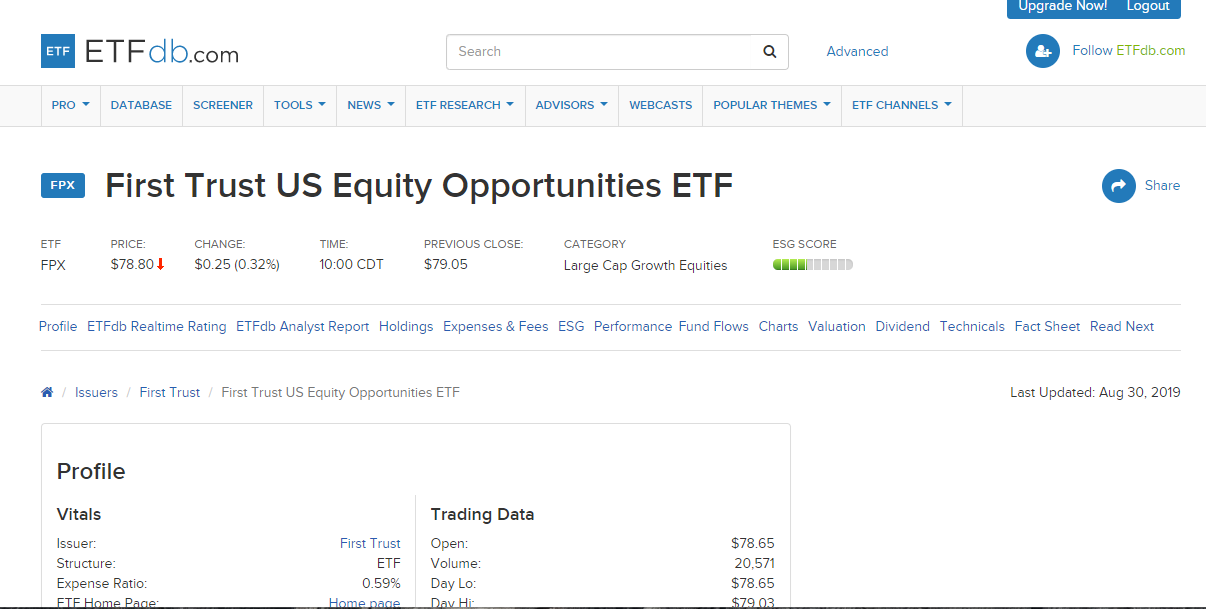The image size is (1206, 609).
Task: Open the Advanced search link
Action: click(857, 52)
